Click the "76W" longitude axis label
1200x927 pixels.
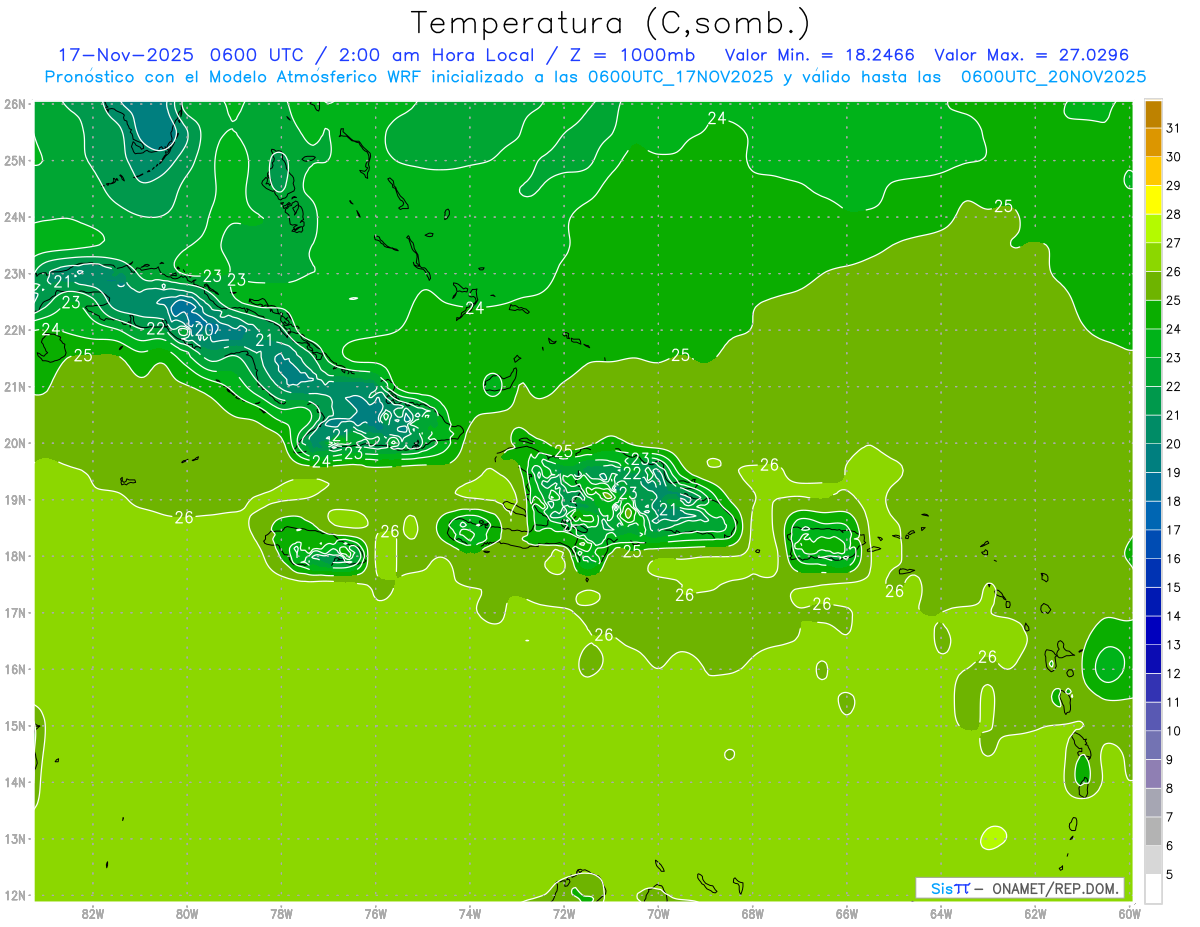[375, 913]
